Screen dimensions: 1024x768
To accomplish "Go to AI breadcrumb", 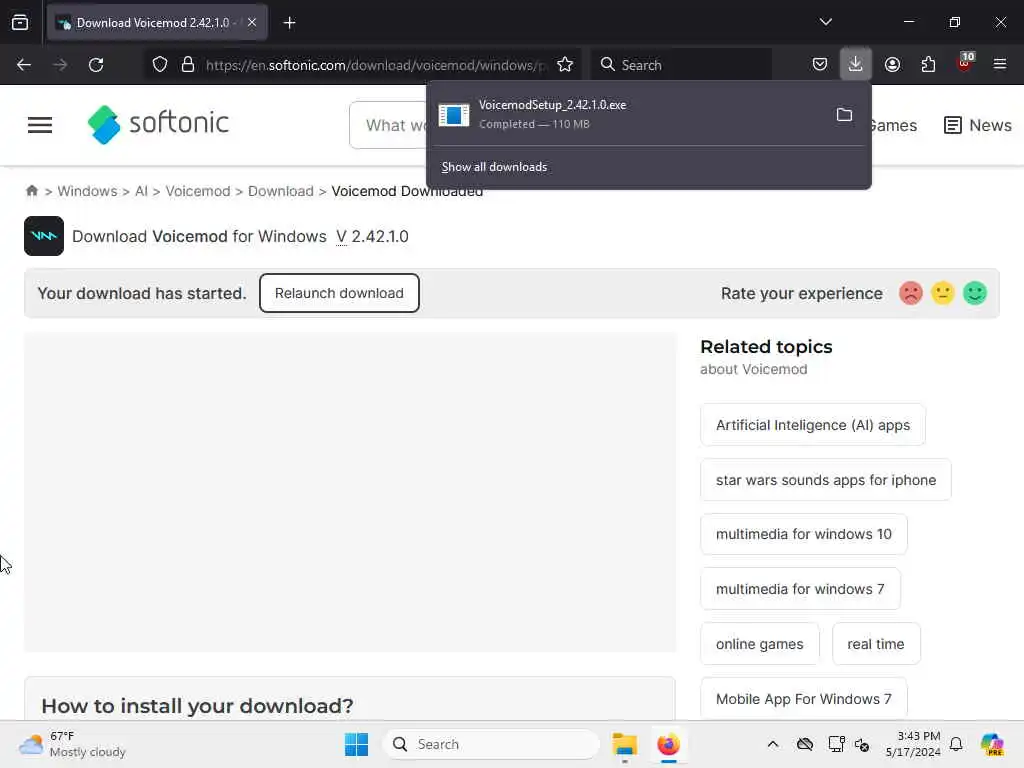I will point(141,191).
